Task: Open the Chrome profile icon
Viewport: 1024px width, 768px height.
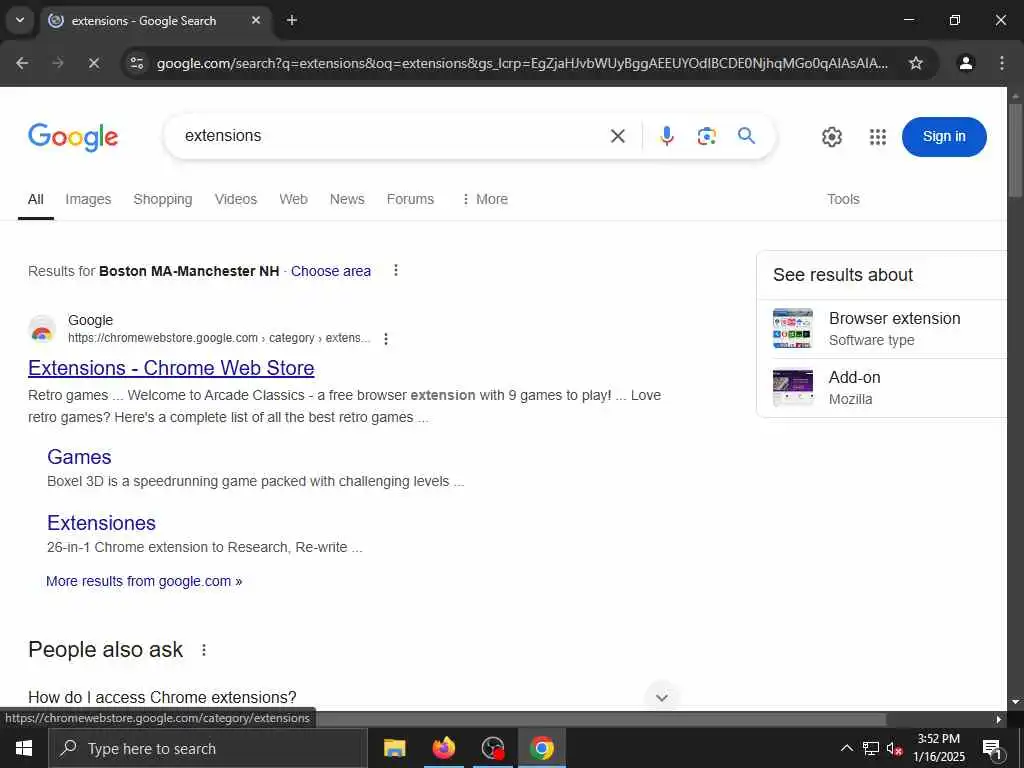Action: [x=966, y=63]
